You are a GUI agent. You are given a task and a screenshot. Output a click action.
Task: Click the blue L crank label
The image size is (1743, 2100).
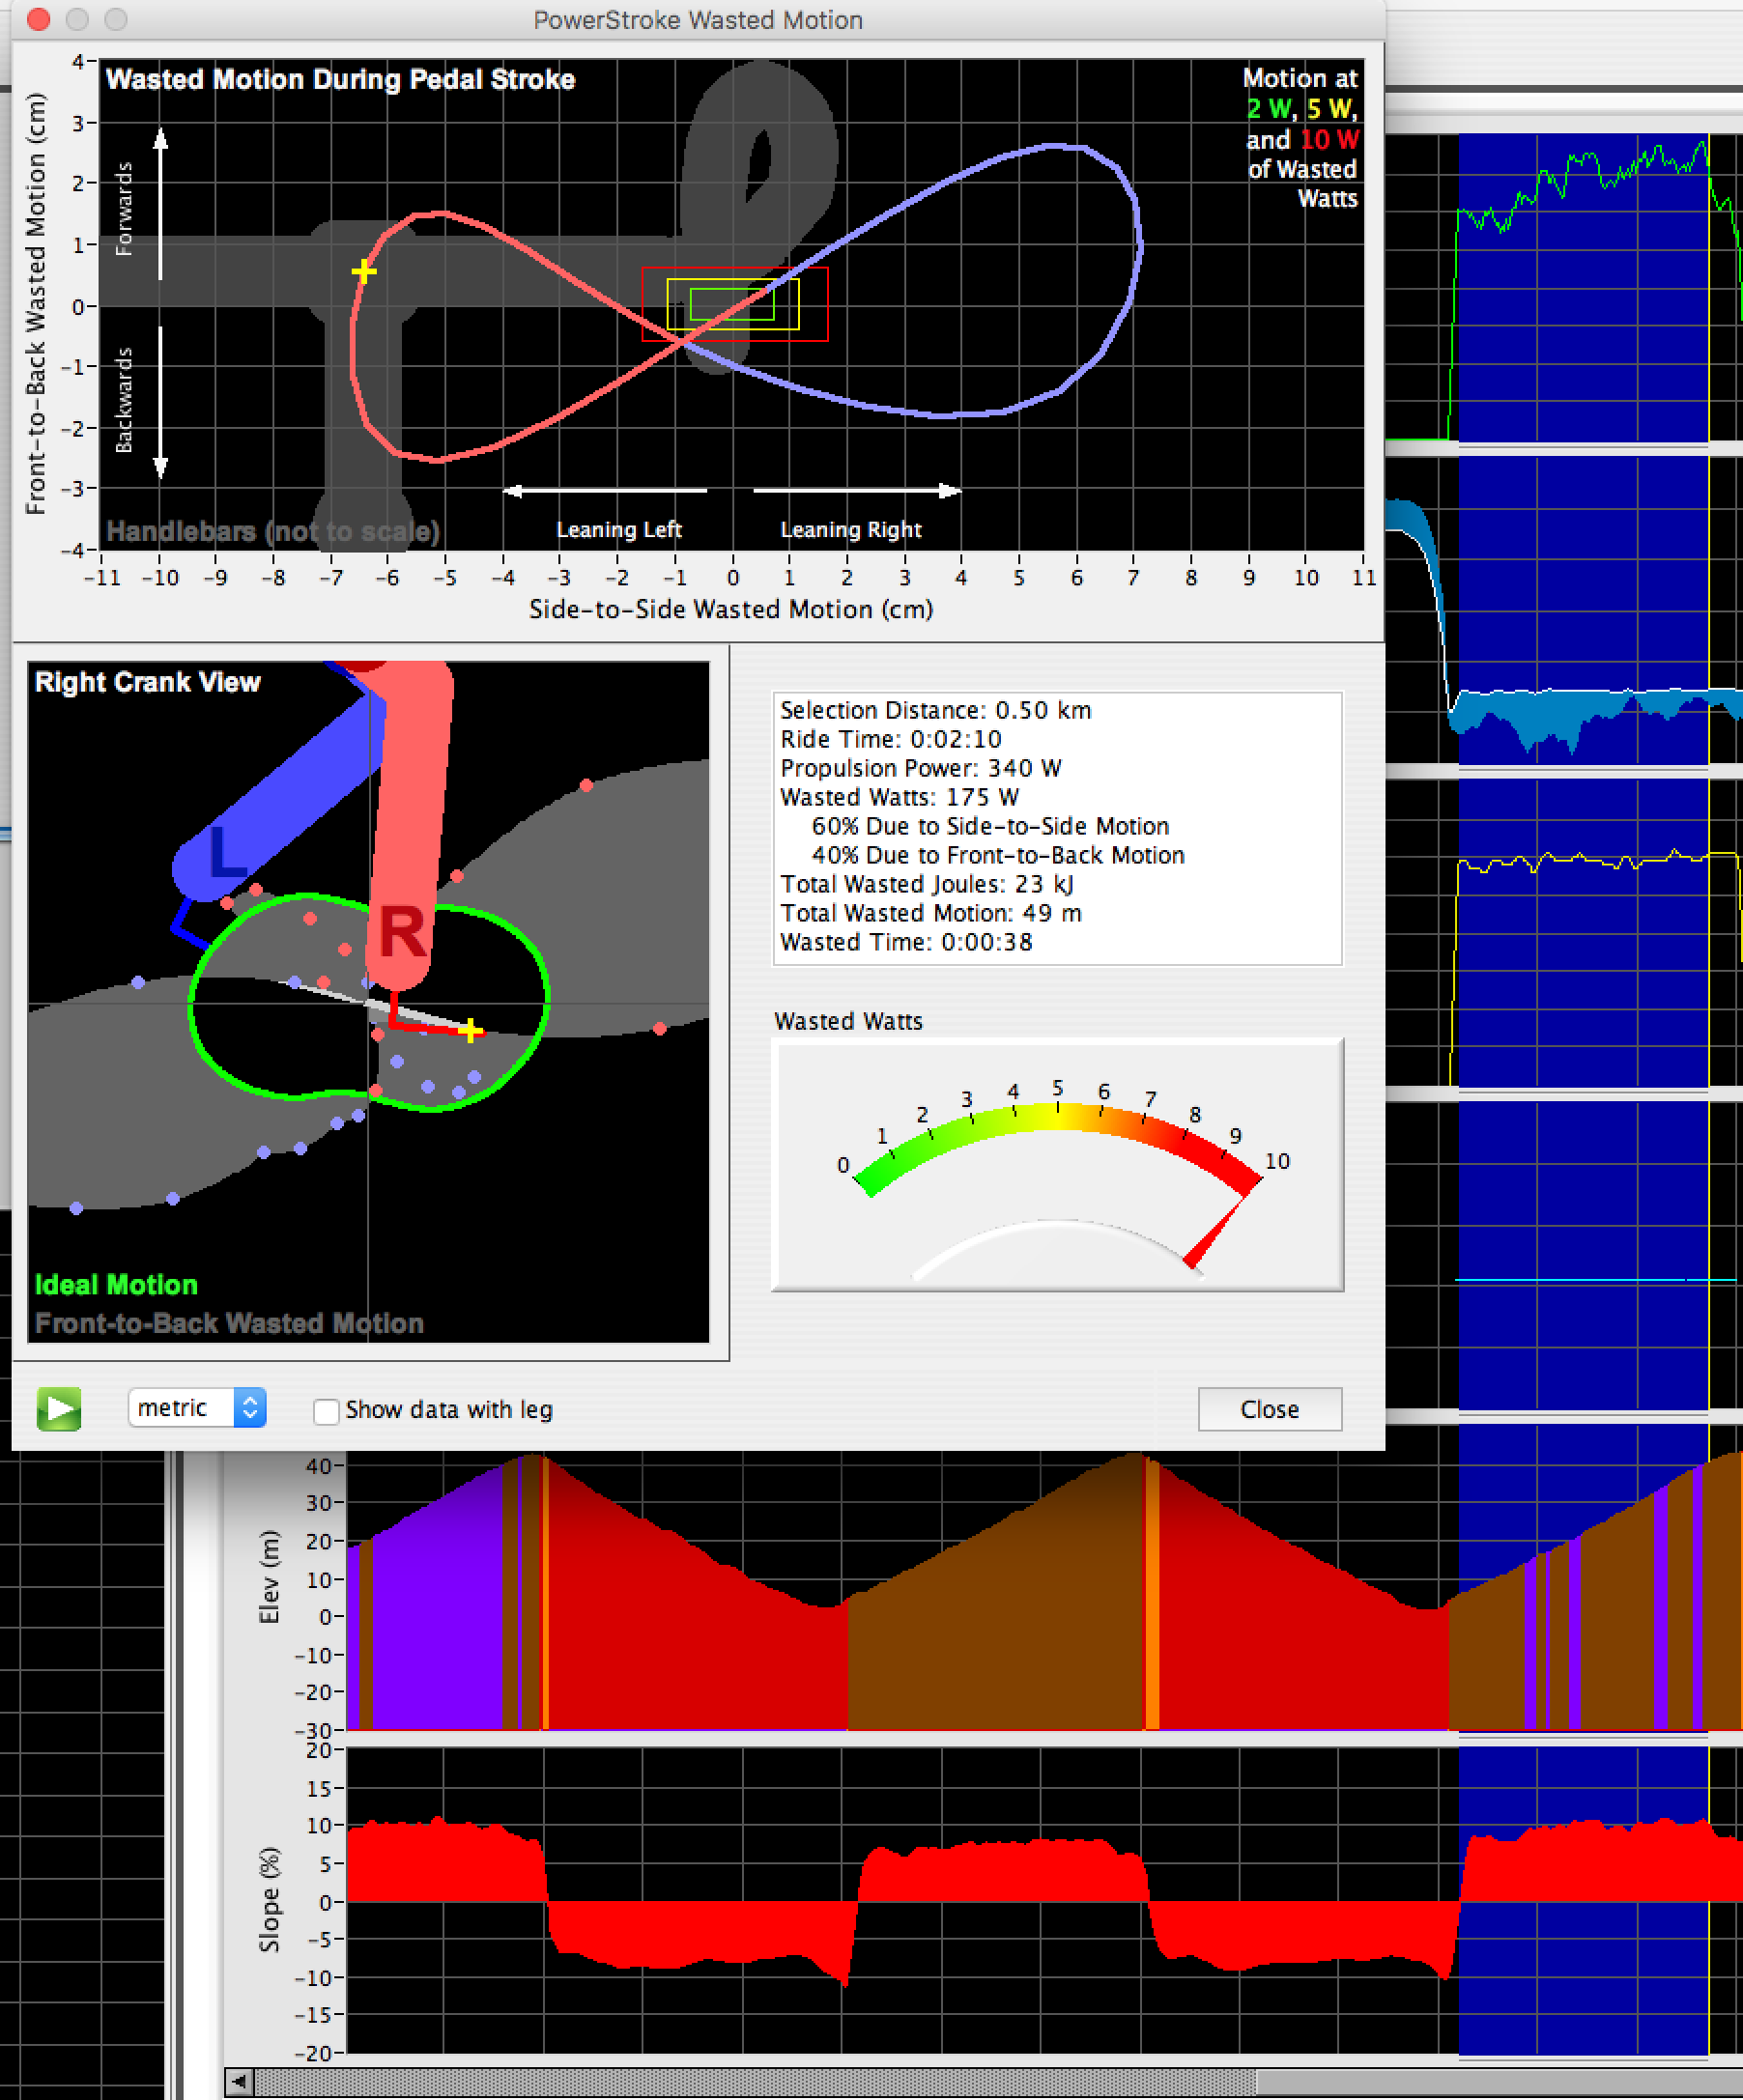228,853
